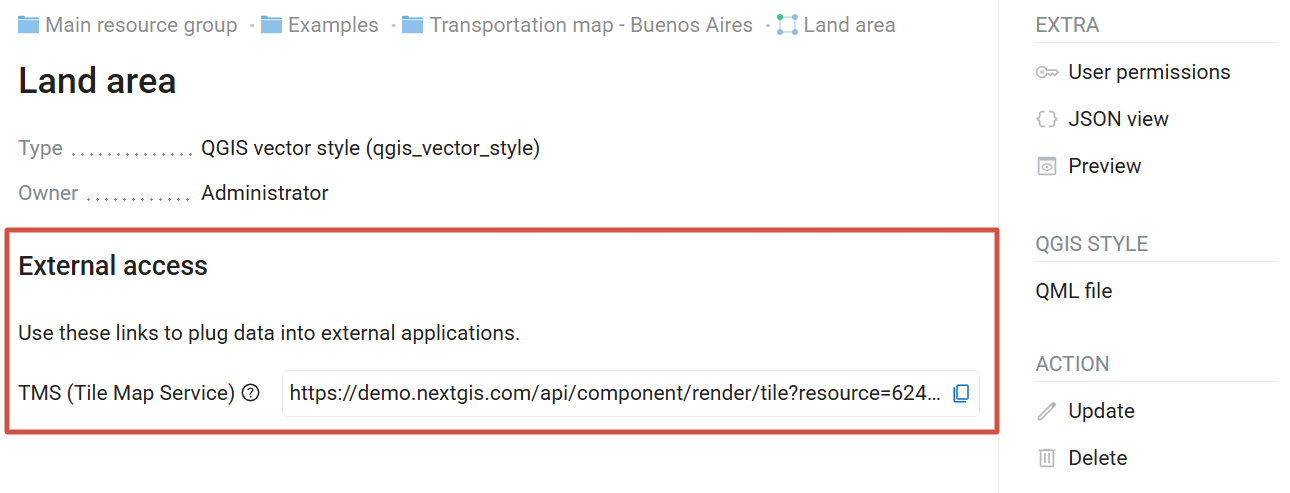Viewport: 1290px width, 493px height.
Task: Choose the Update action
Action: click(1101, 411)
